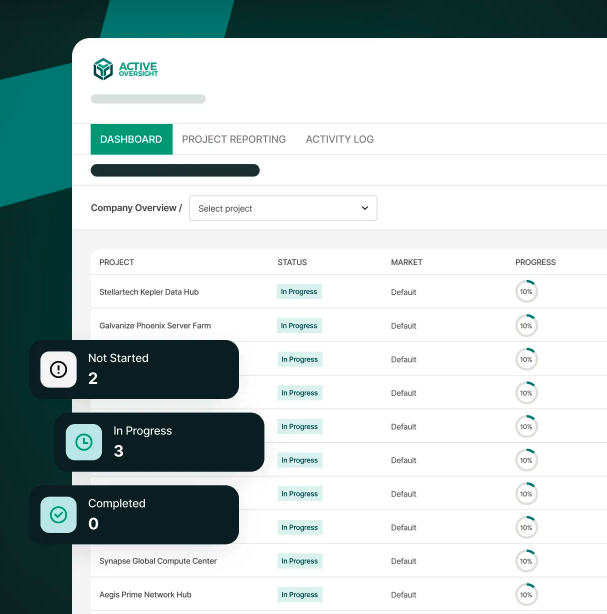607x614 pixels.
Task: Click In Progress badge for Aegis Prime
Action: click(x=300, y=595)
